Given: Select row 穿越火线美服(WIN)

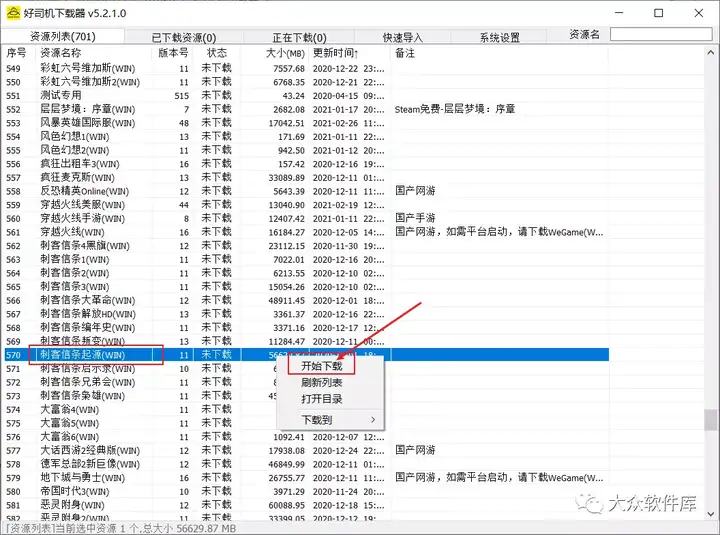Looking at the screenshot, I should [307, 205].
